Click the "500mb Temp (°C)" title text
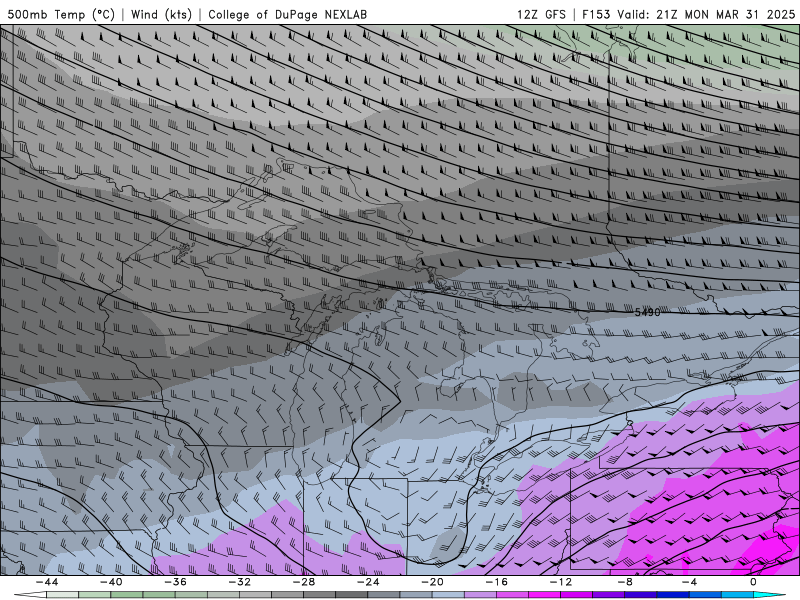Screen dimensions: 800x600 tap(61, 14)
